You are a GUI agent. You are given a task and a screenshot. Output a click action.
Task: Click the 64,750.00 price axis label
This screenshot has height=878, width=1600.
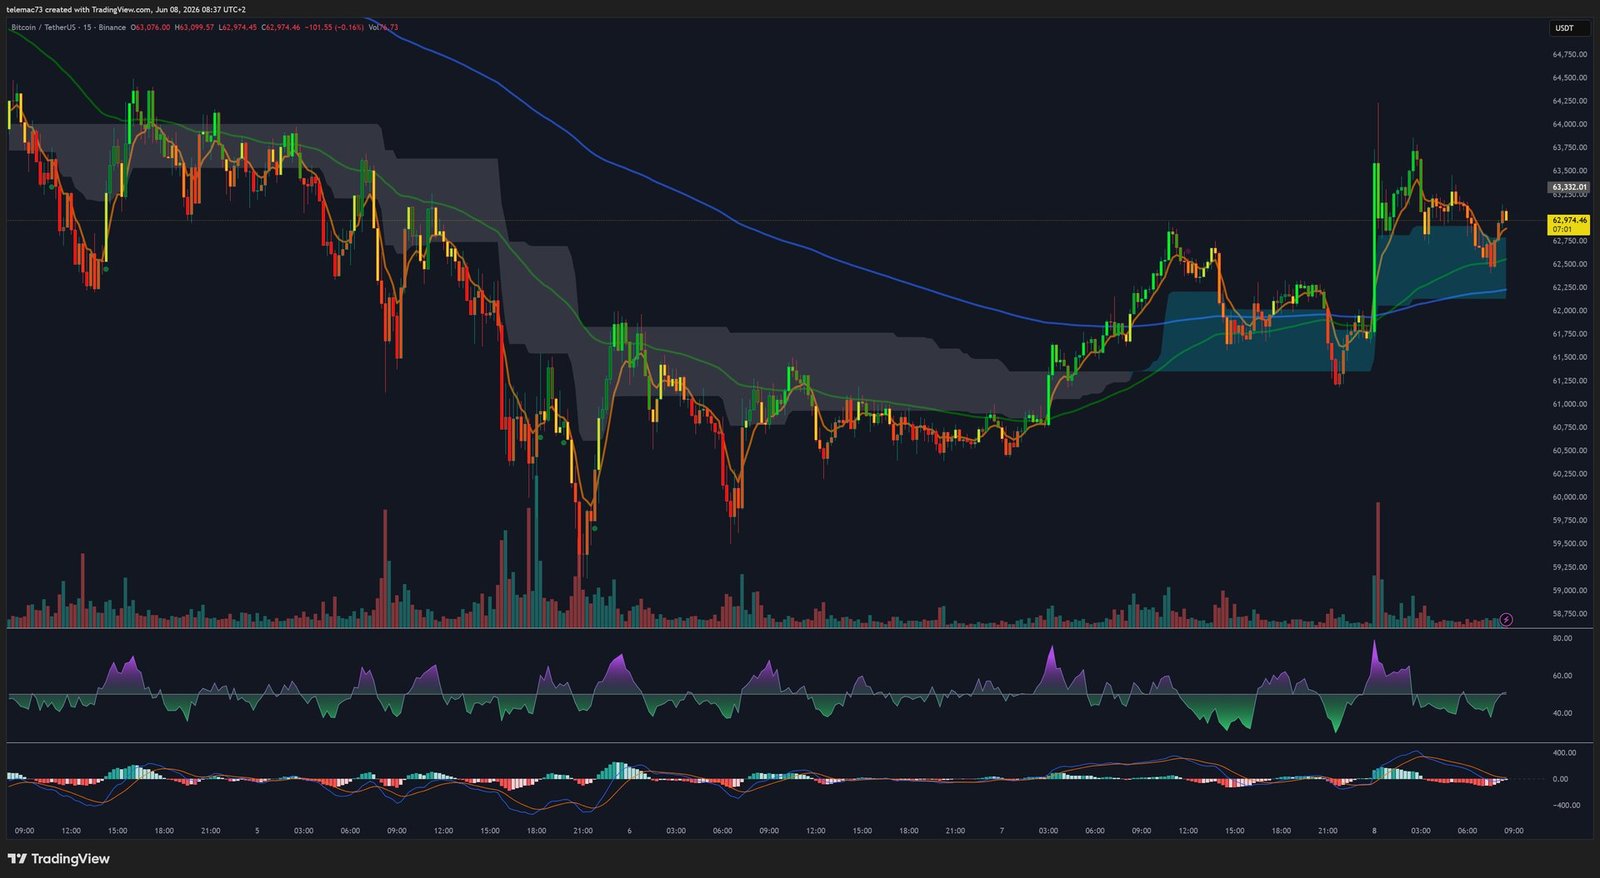click(x=1569, y=54)
